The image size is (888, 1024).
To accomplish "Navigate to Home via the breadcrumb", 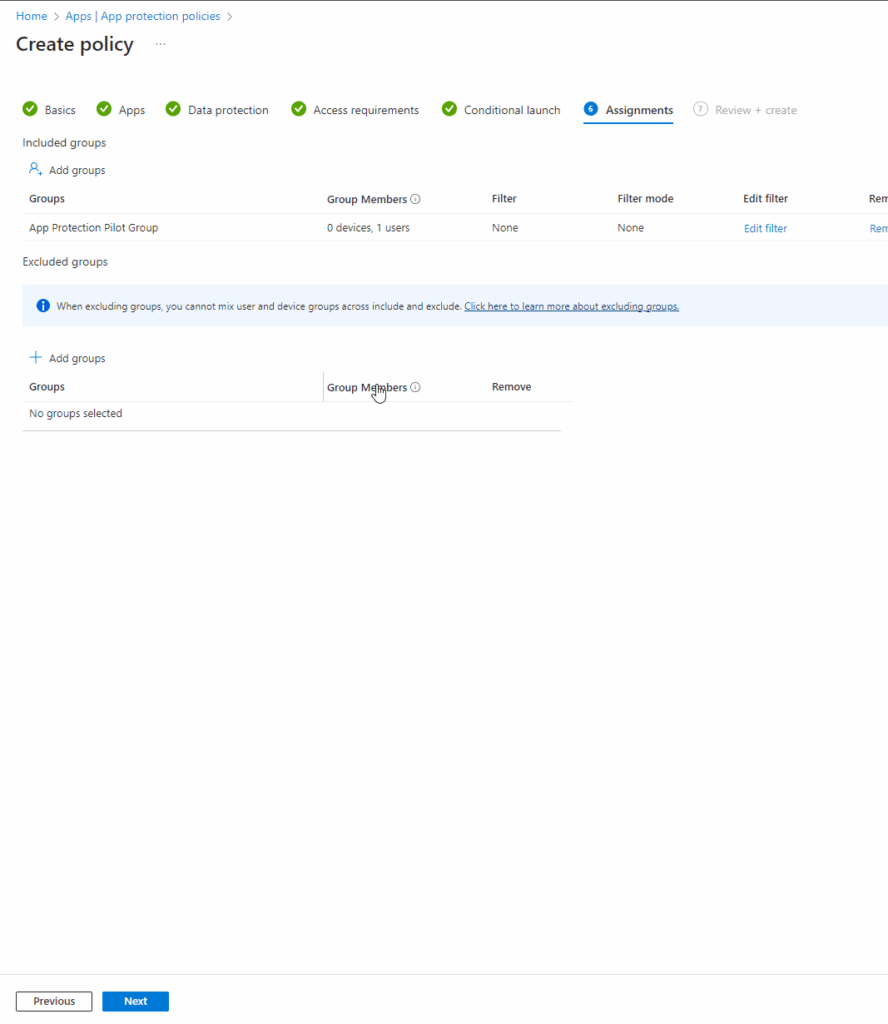I will coord(31,16).
